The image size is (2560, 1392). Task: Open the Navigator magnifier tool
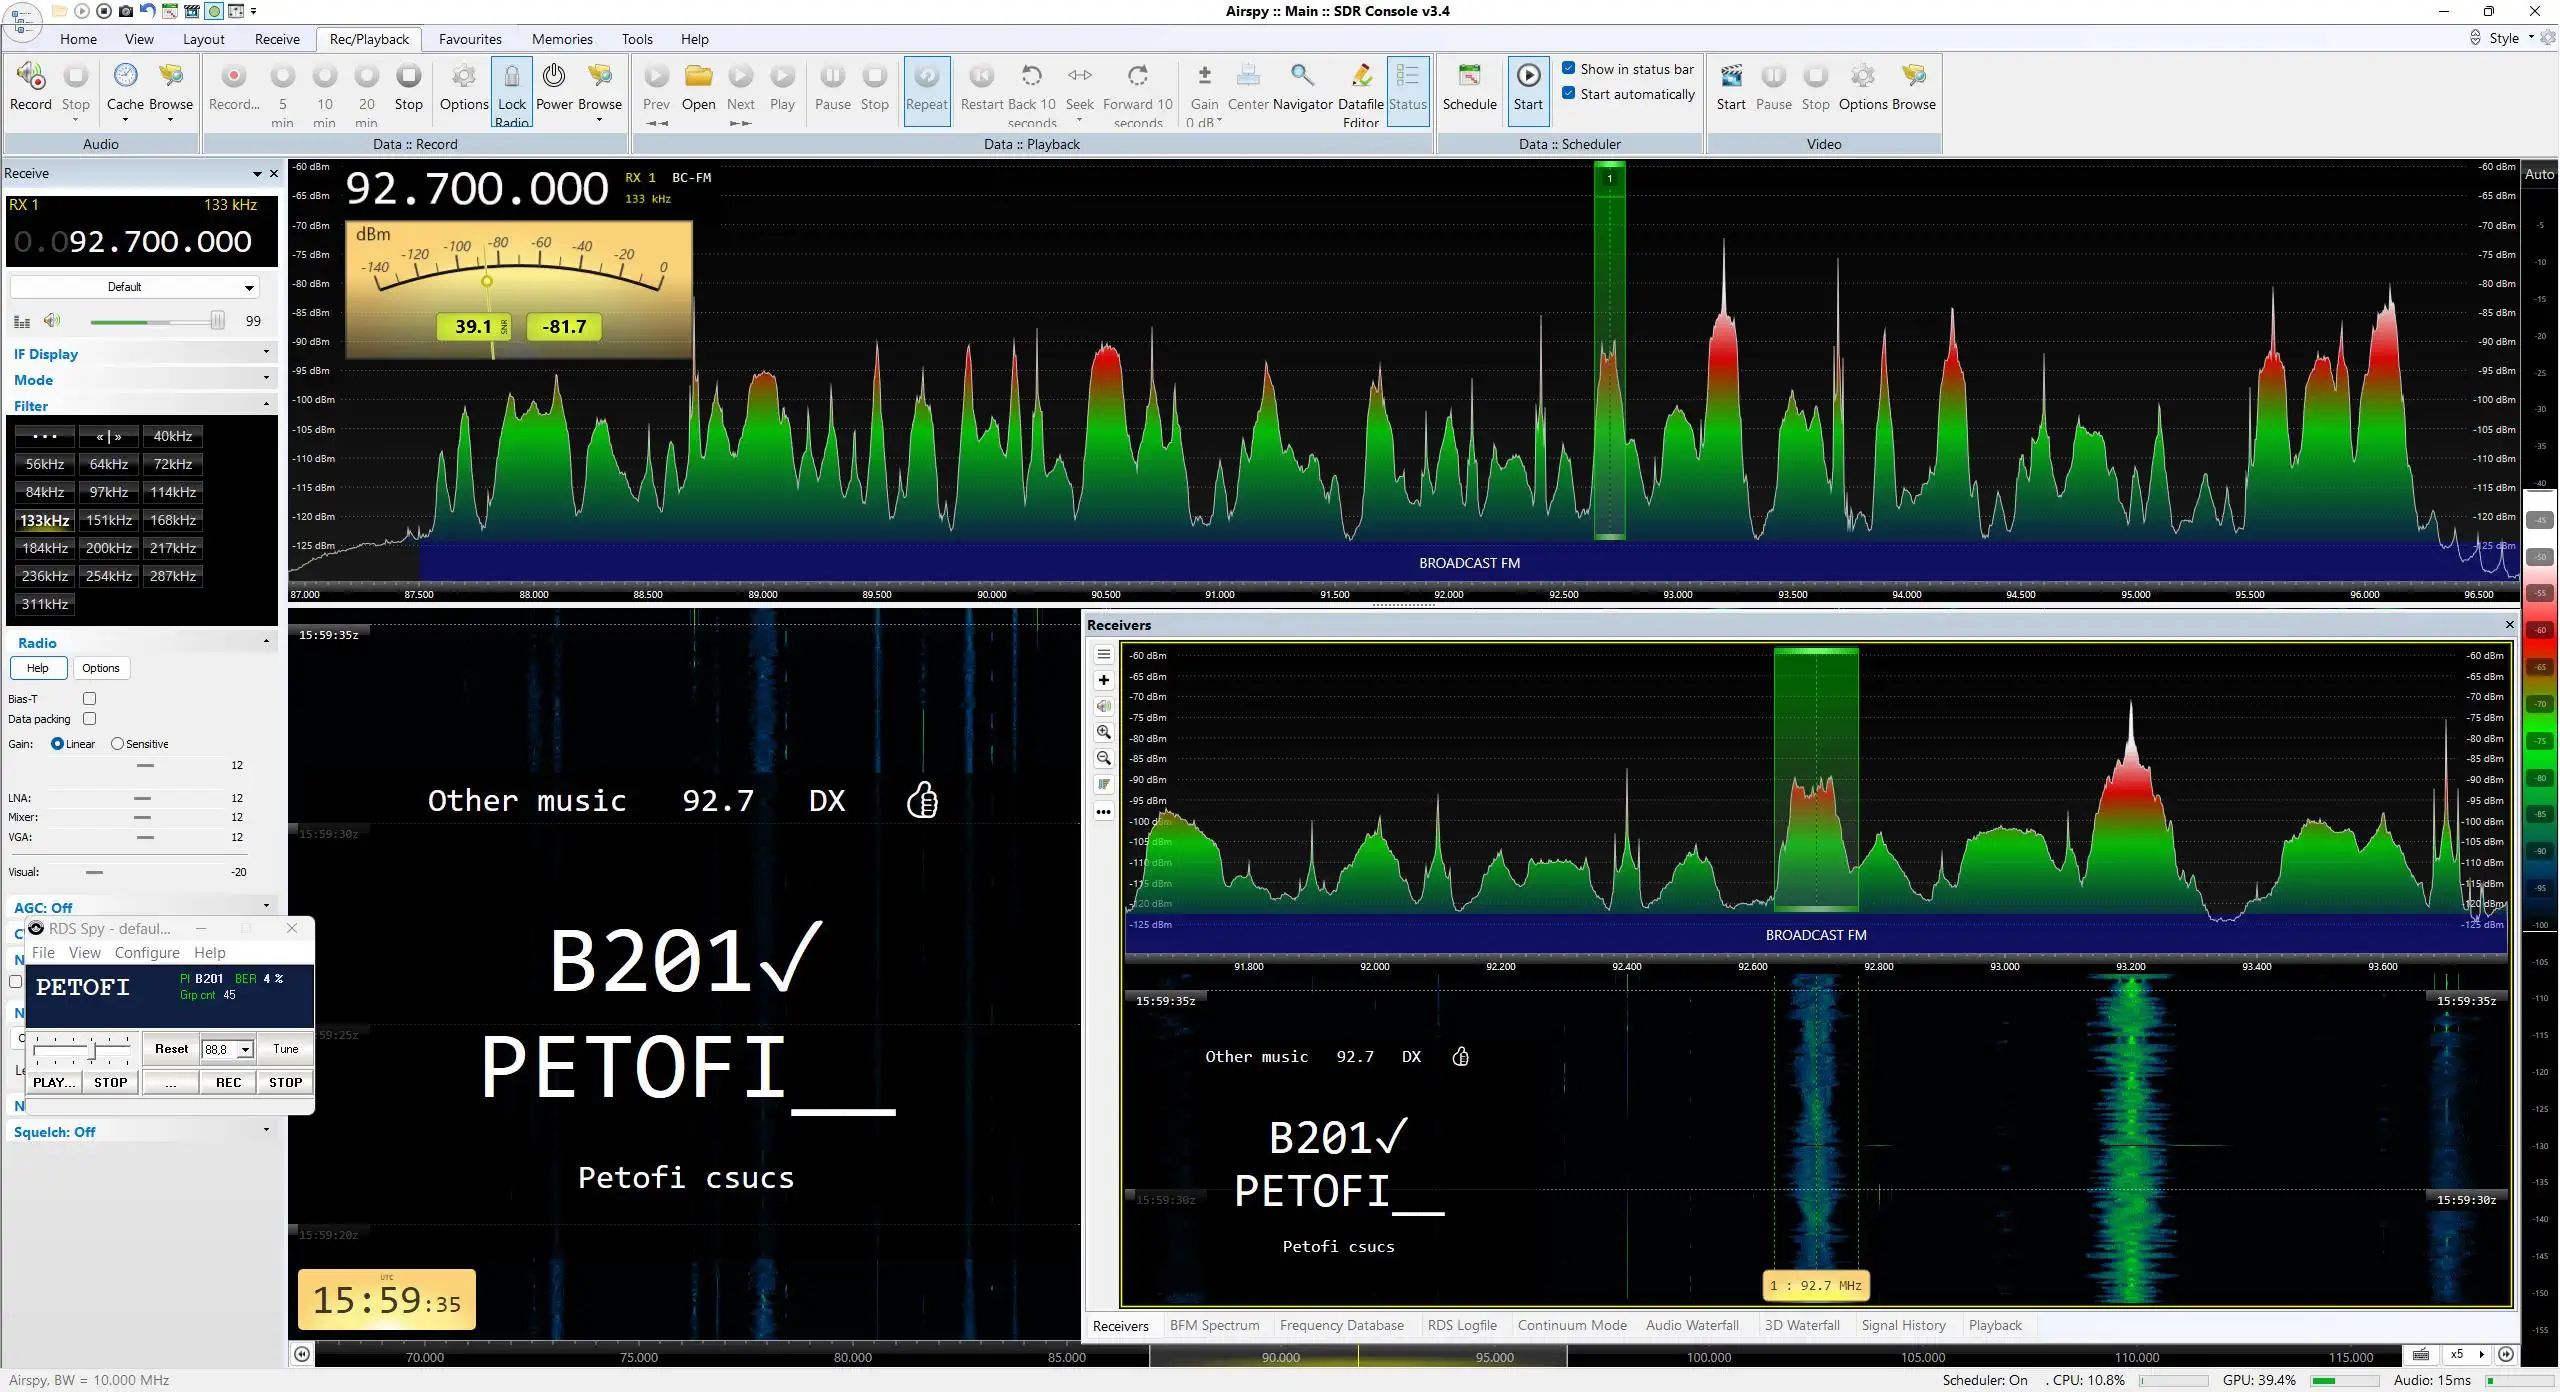[1301, 76]
